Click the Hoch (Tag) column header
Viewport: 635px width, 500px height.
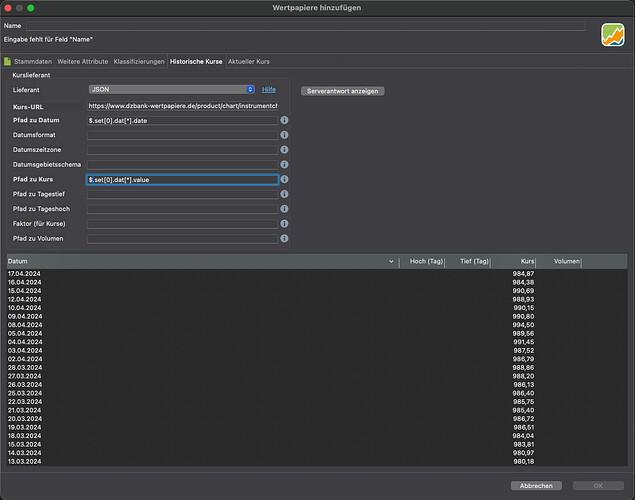tap(422, 262)
